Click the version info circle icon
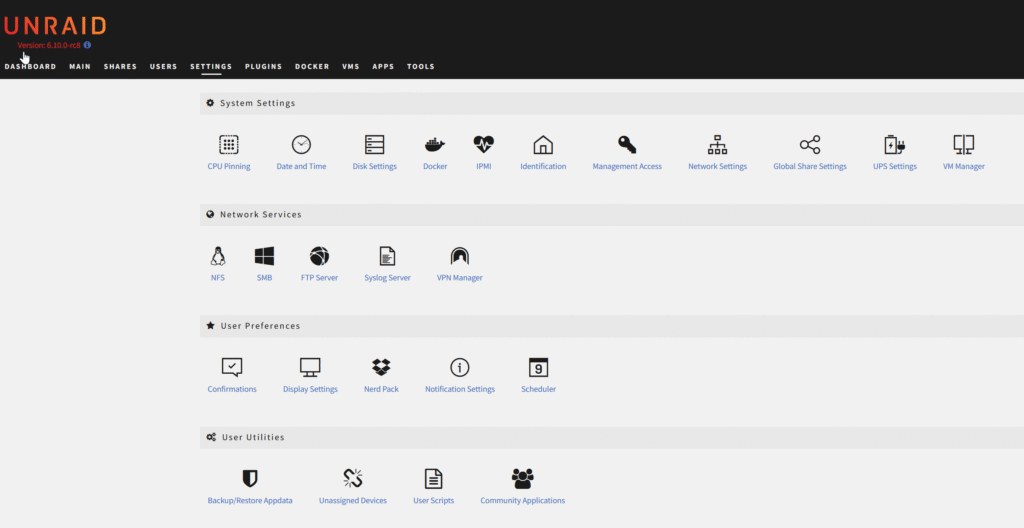 87,45
